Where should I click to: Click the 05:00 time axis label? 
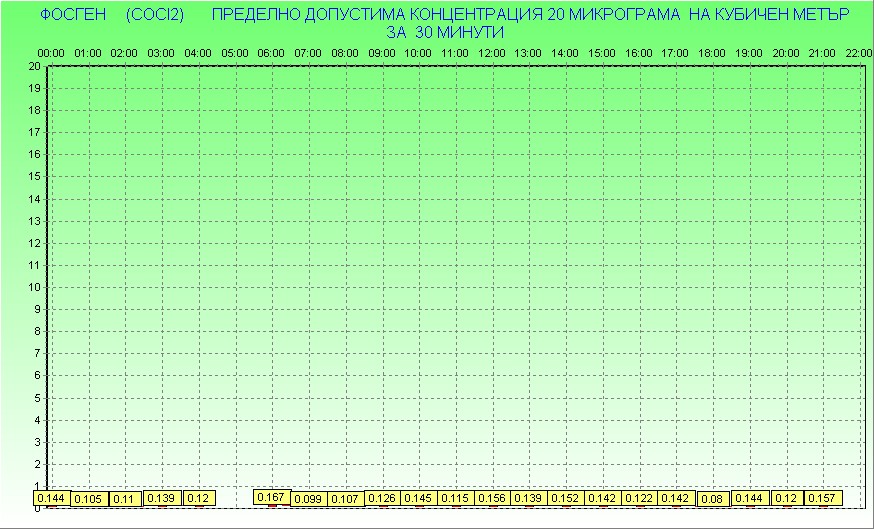pos(235,53)
